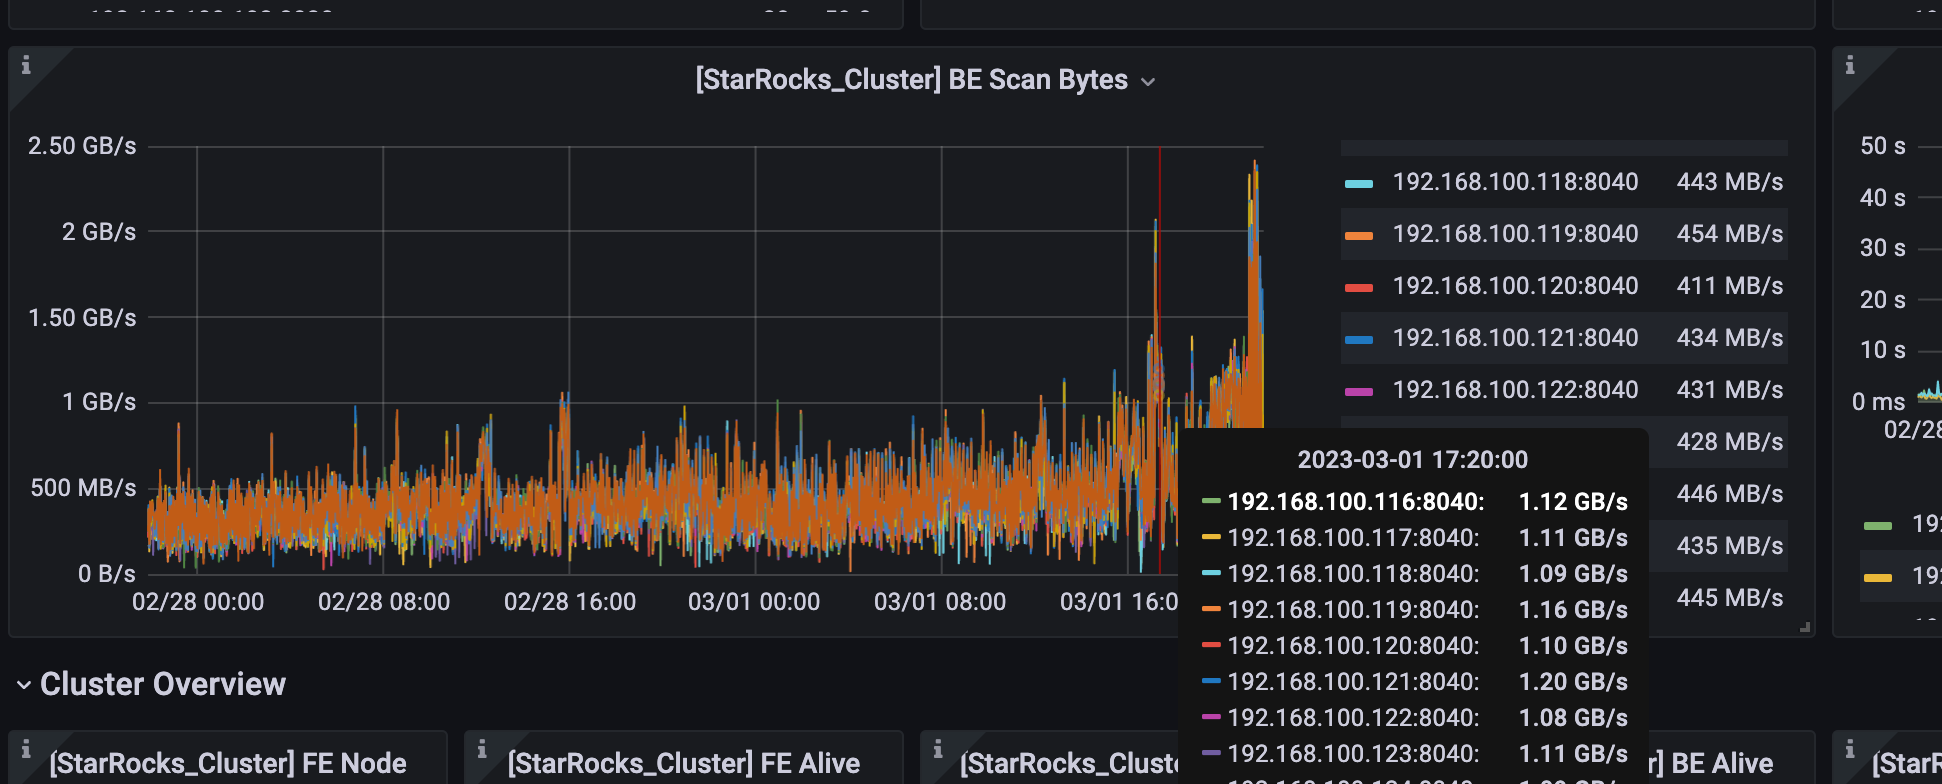The width and height of the screenshot is (1942, 784).
Task: Click orange color swatch for 192.168.100.119:8040
Action: (x=1359, y=235)
